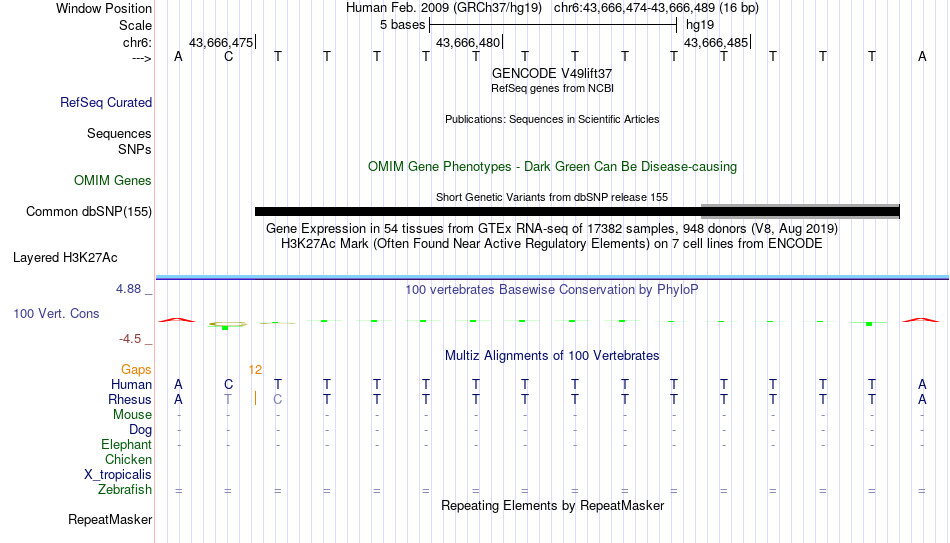Click Short Genetic Variants from dbSNP title
The width and height of the screenshot is (950, 543).
pyautogui.click(x=552, y=198)
